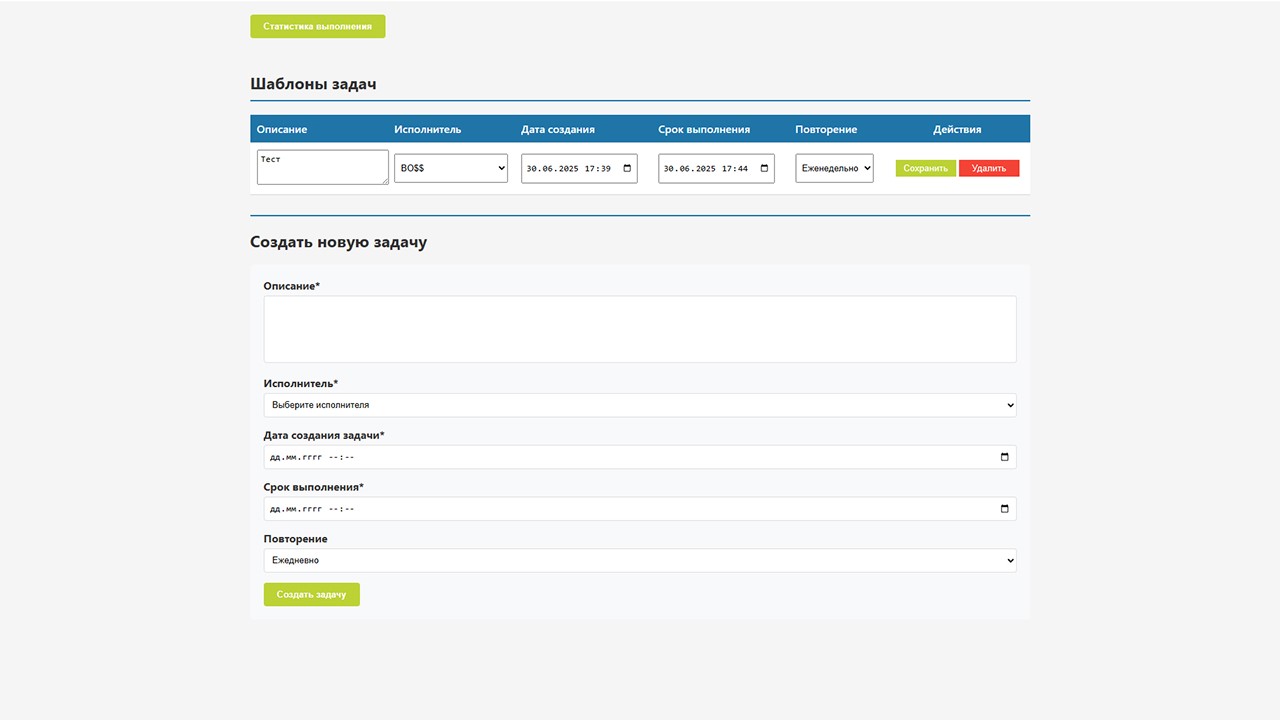
Task: Open calendar icon in form's Срок выполнения field
Action: 1005,509
